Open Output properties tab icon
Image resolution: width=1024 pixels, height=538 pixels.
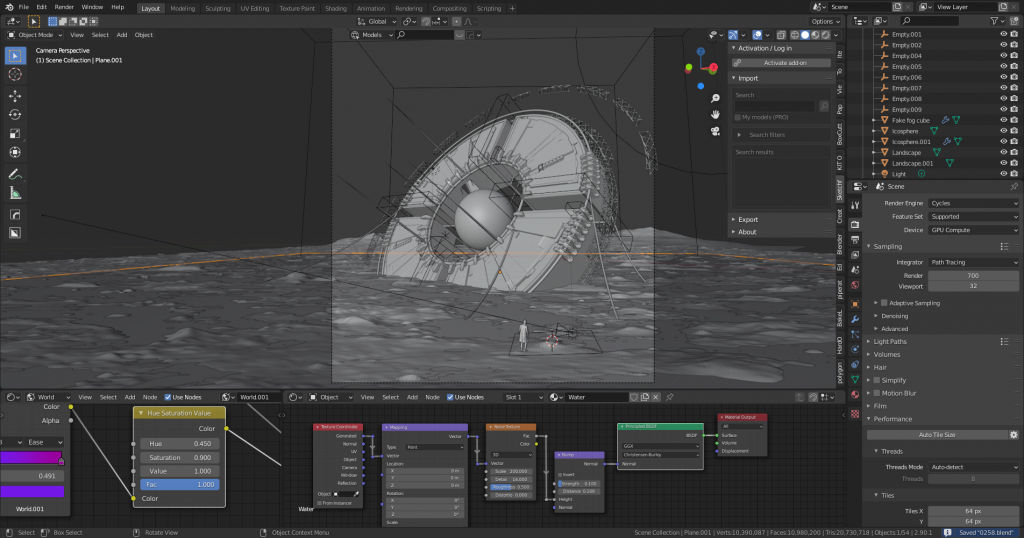[x=855, y=240]
